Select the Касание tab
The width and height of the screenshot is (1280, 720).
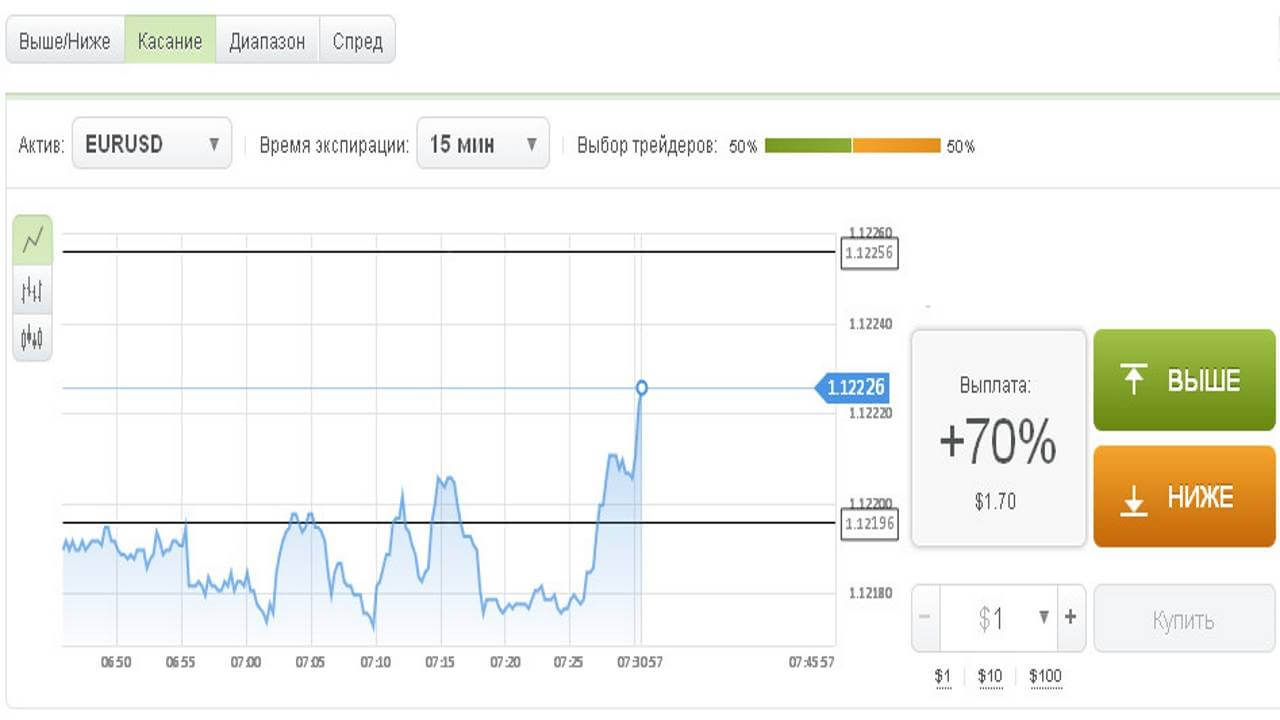pyautogui.click(x=170, y=42)
